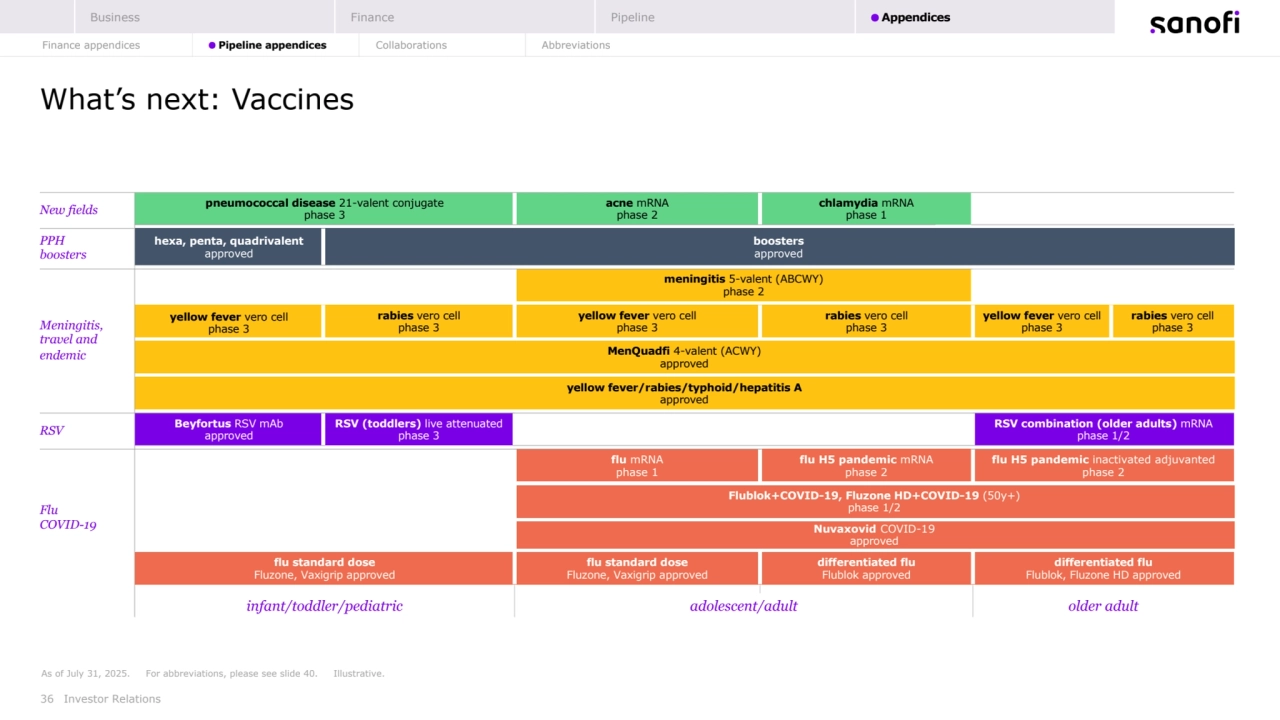Click RSV combination (older adults) mRNA box
Viewport: 1280px width, 720px height.
tap(1104, 429)
